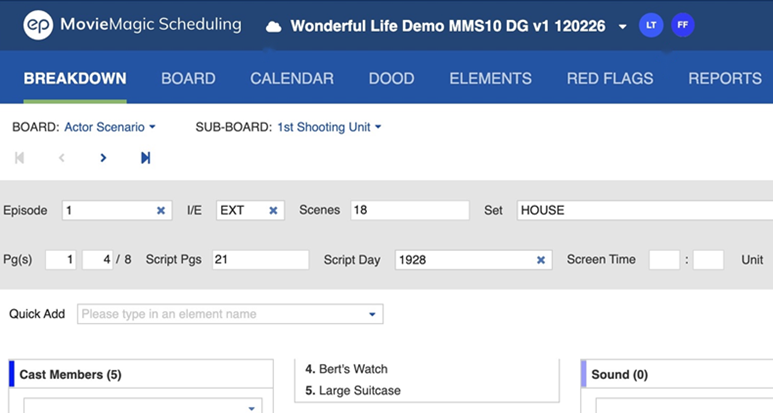Open the LT user avatar
This screenshot has height=413, width=773.
(651, 25)
